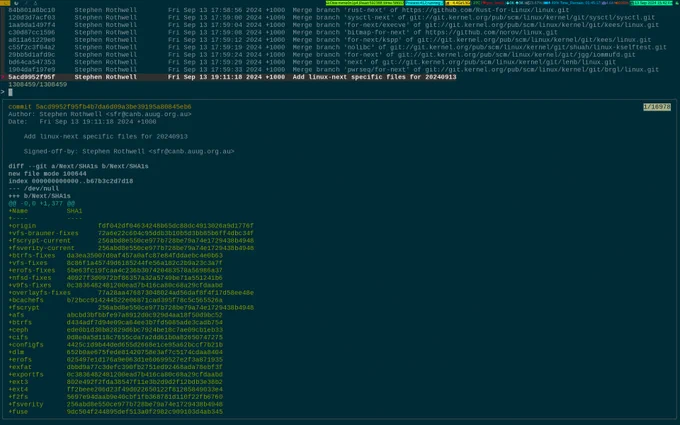The height and width of the screenshot is (425, 680).
Task: Click the +erofs 025497e1 line
Action: coord(115,360)
